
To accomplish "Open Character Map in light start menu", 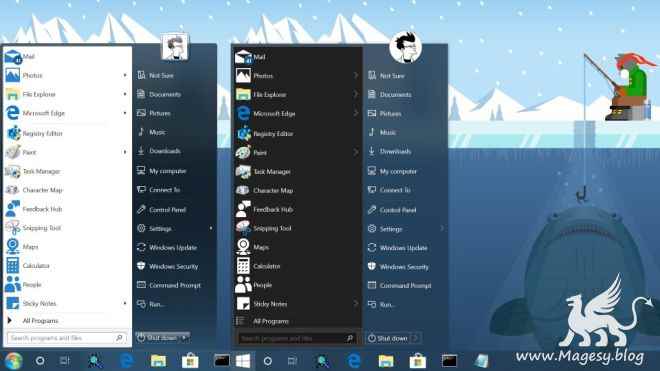I will tap(67, 190).
